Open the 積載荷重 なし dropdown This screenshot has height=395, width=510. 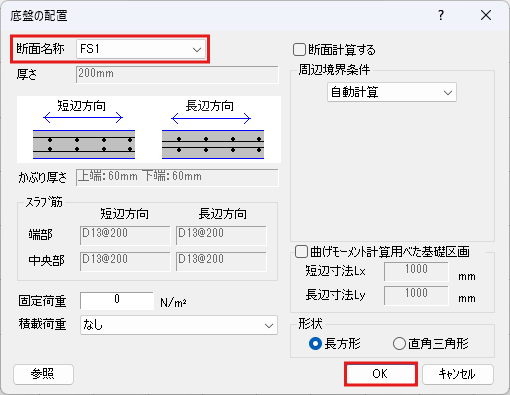coord(179,325)
